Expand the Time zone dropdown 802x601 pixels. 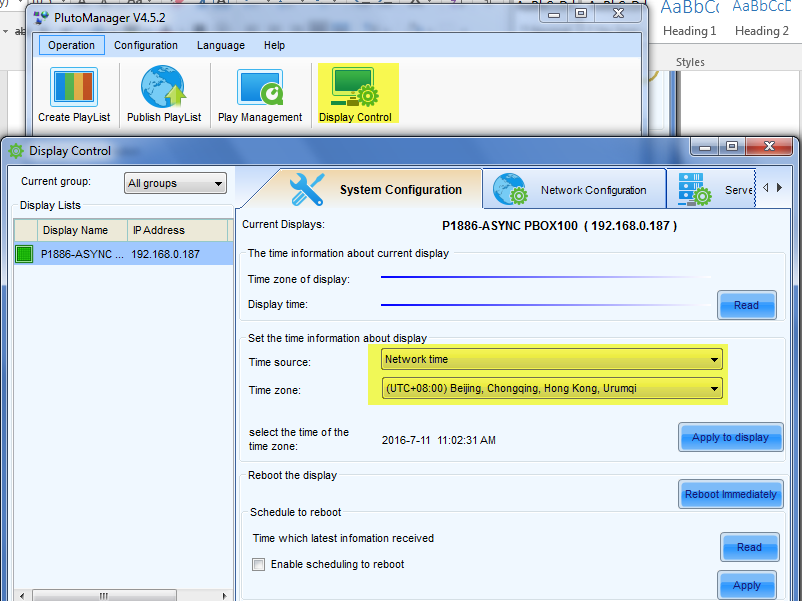552,388
